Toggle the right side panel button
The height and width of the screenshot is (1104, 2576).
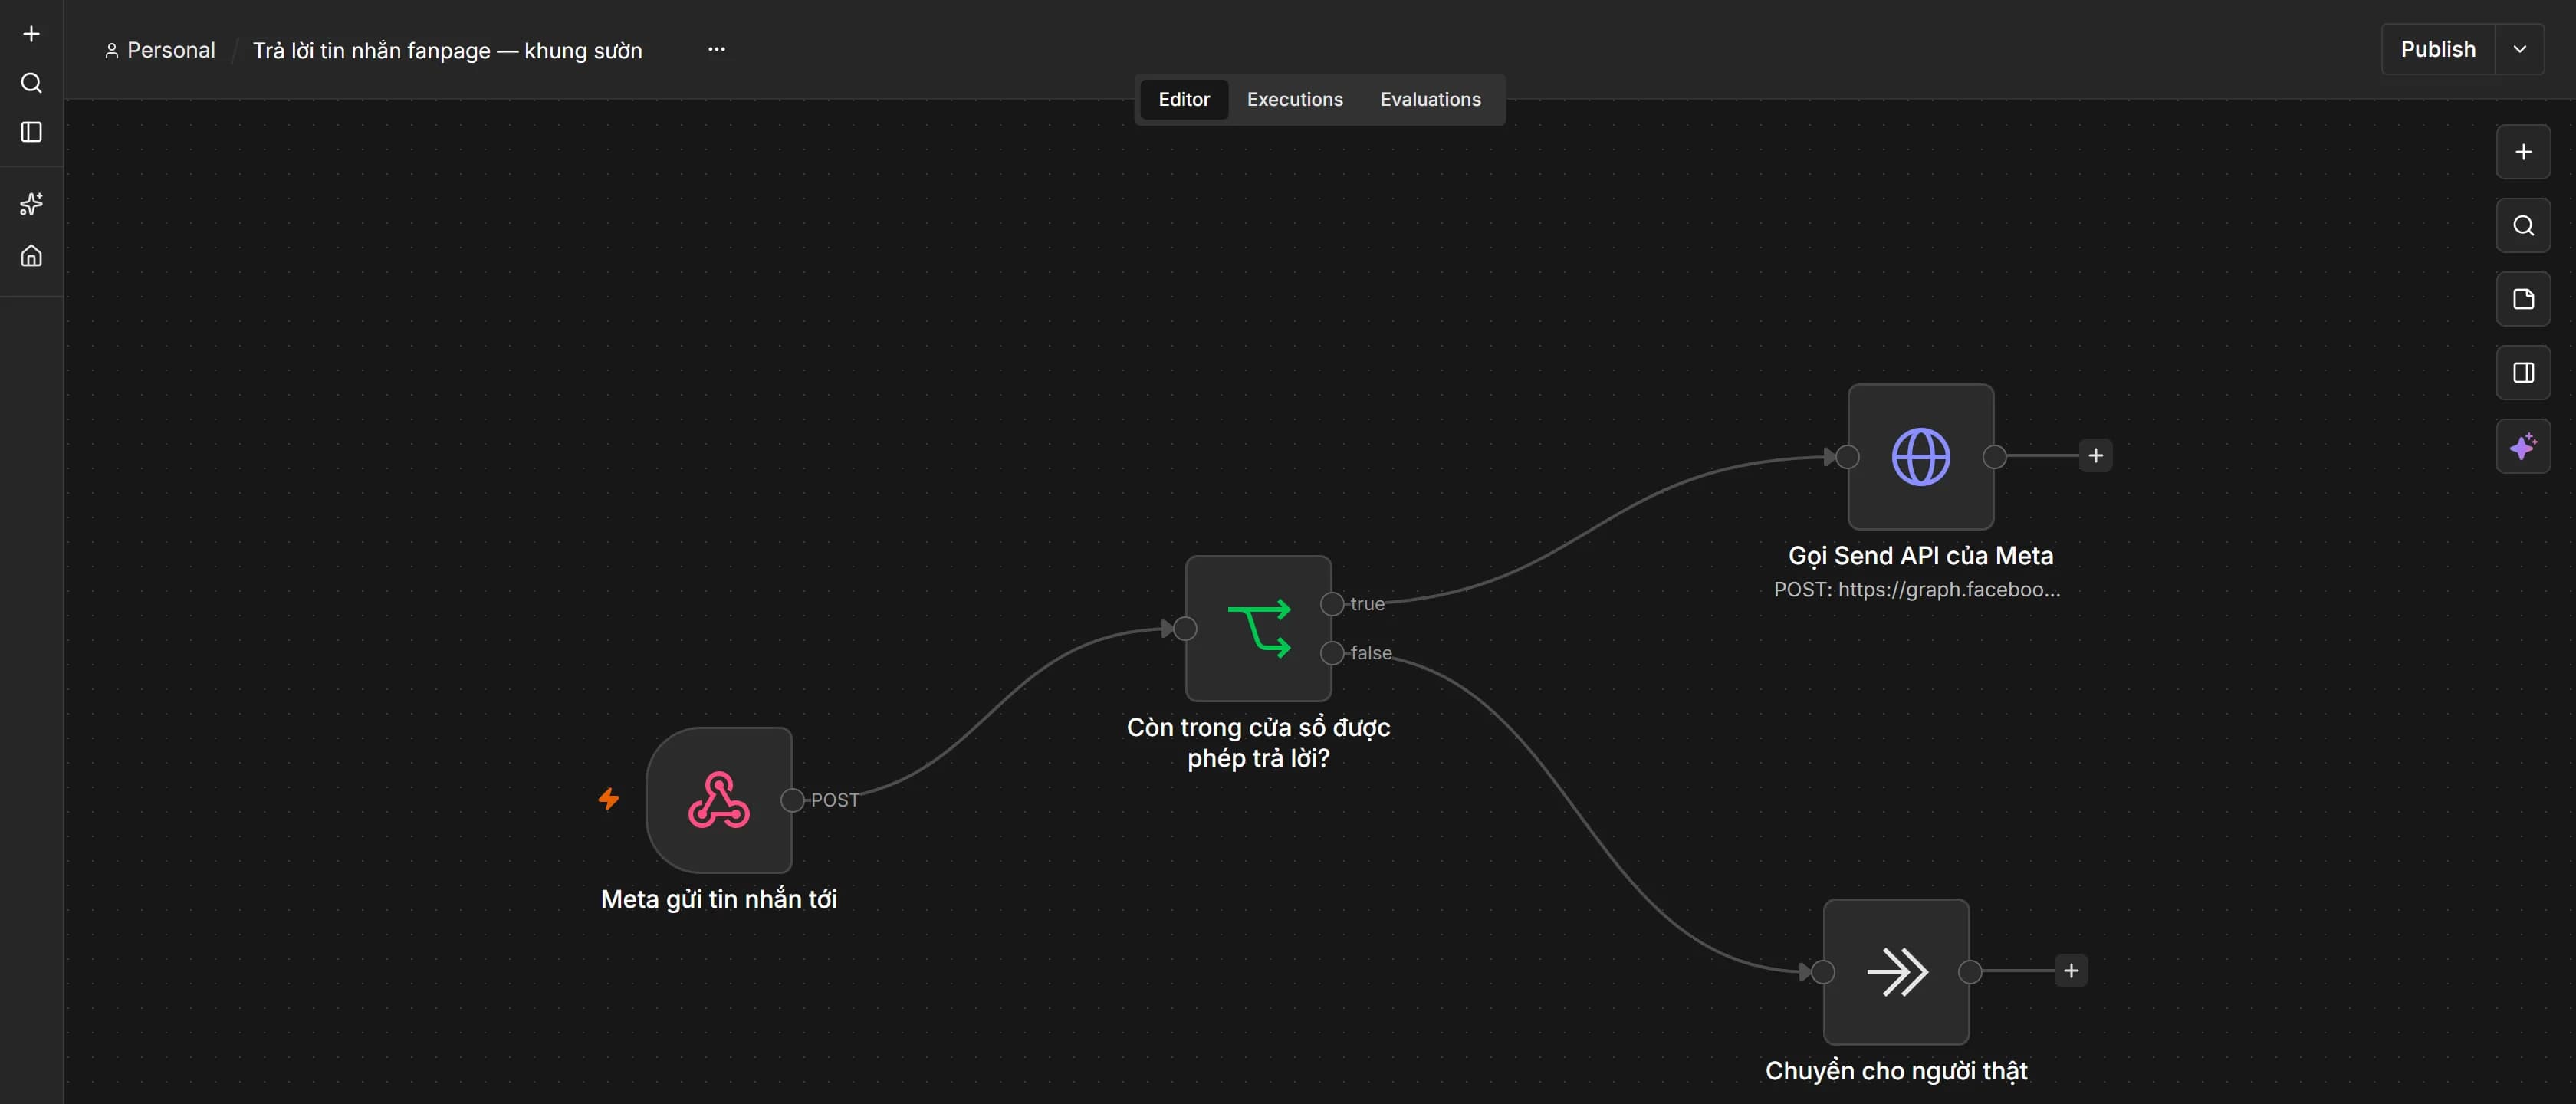[x=2523, y=373]
